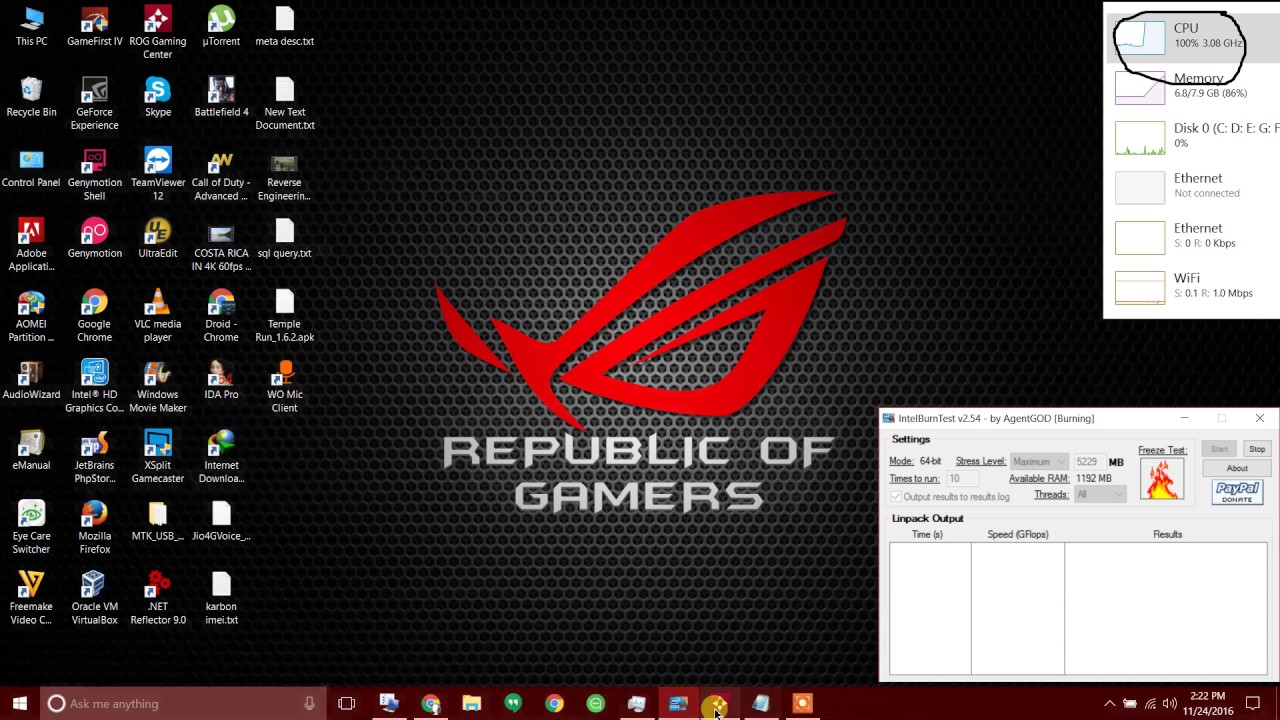Select the GeForce Experience desktop icon
Viewport: 1280px width, 720px height.
point(94,104)
